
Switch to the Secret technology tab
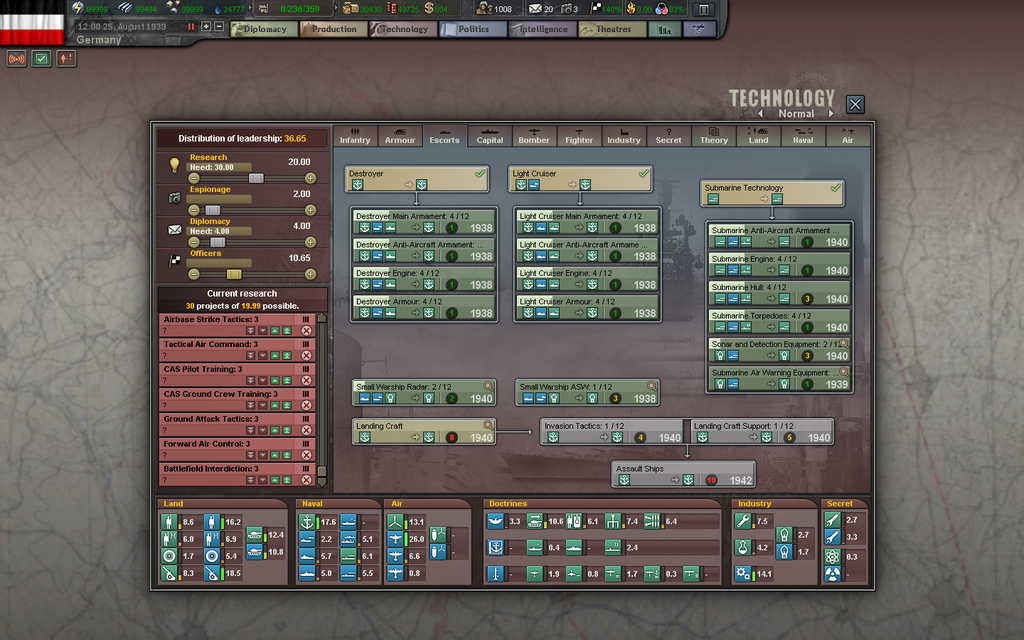point(669,136)
